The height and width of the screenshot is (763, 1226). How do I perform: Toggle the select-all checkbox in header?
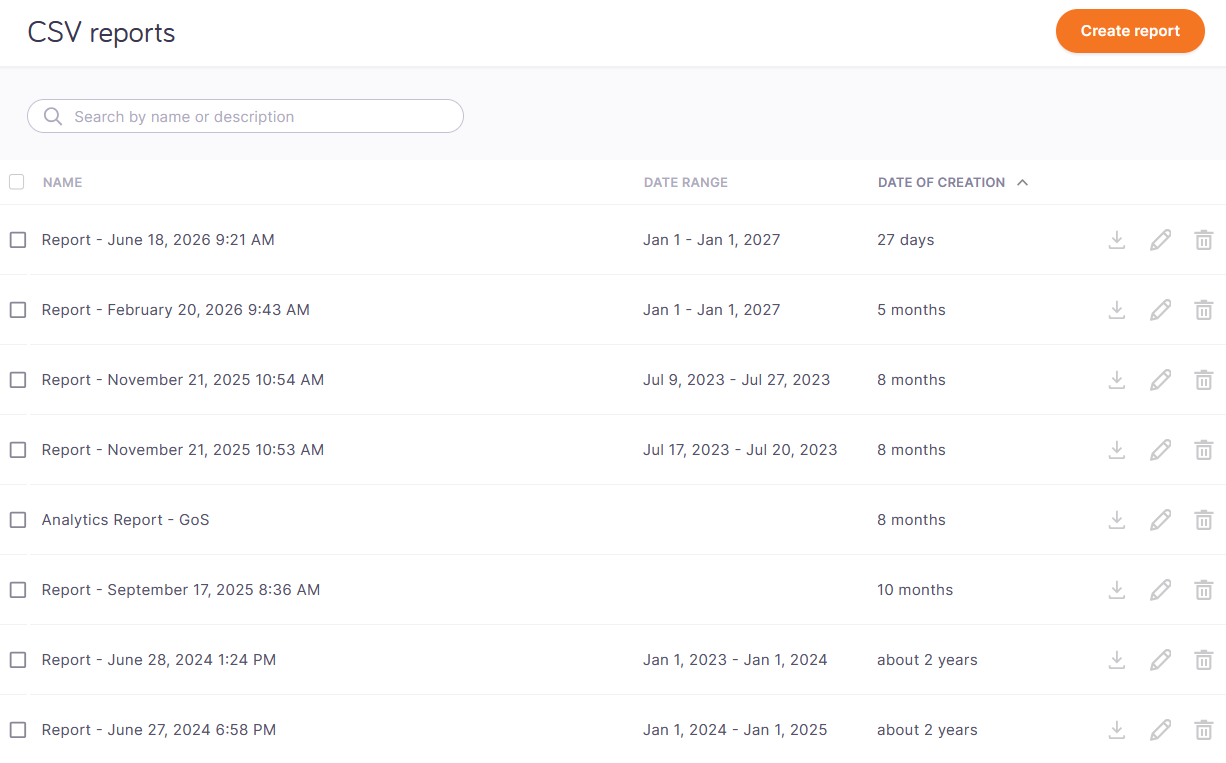tap(17, 182)
